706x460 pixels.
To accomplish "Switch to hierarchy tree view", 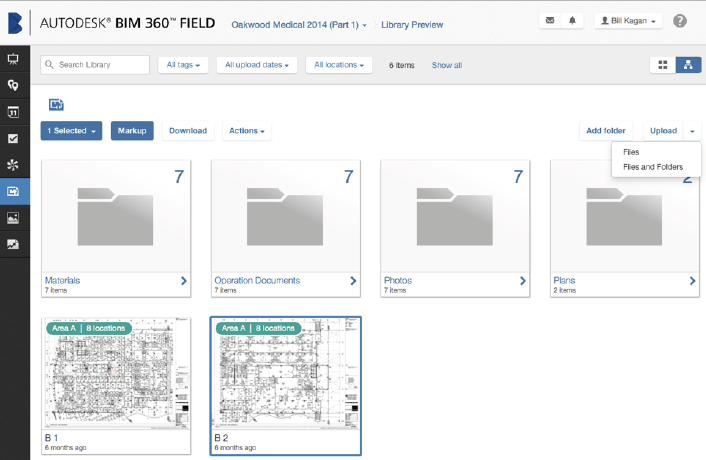I will coord(688,65).
